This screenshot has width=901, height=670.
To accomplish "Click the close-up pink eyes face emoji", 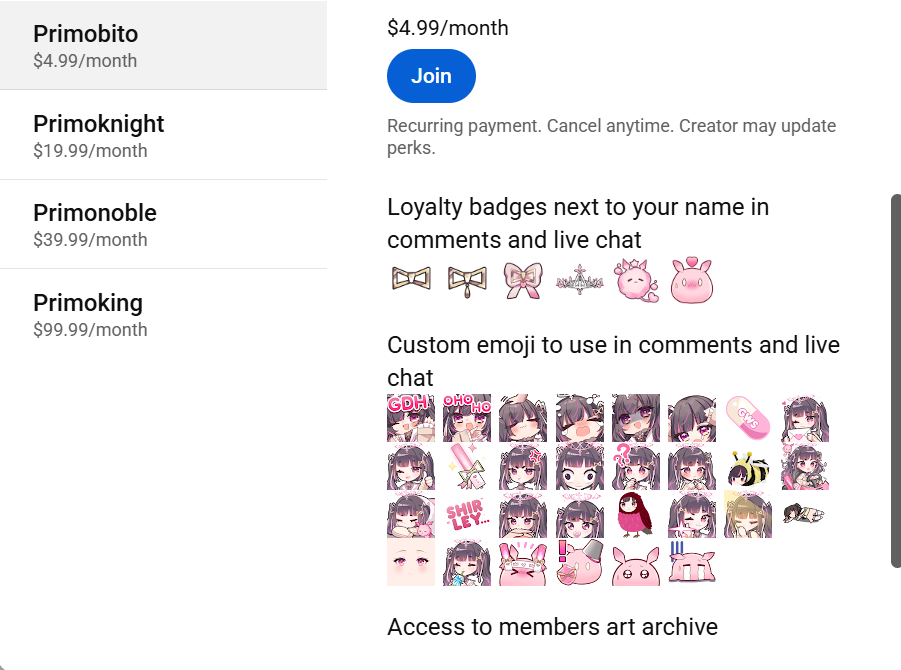I will click(411, 562).
